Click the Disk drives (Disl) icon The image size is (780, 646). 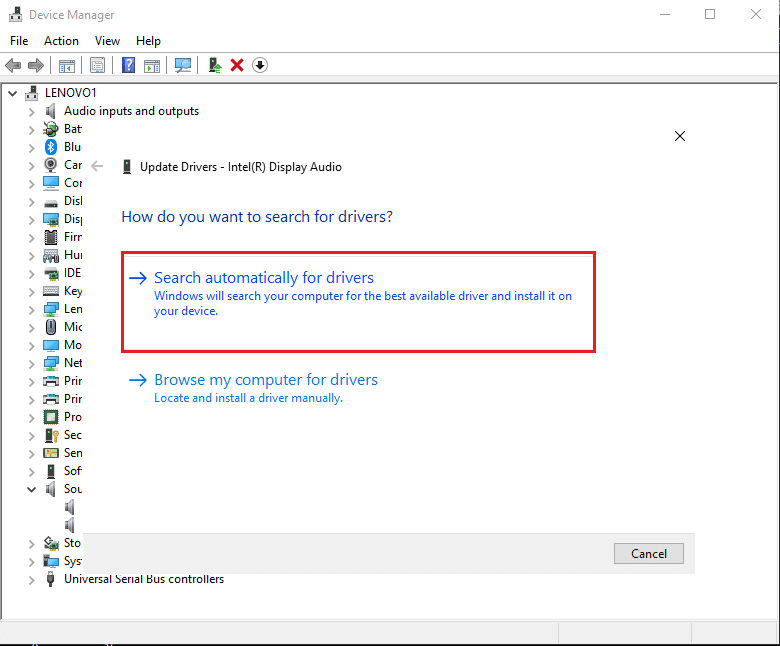click(51, 203)
